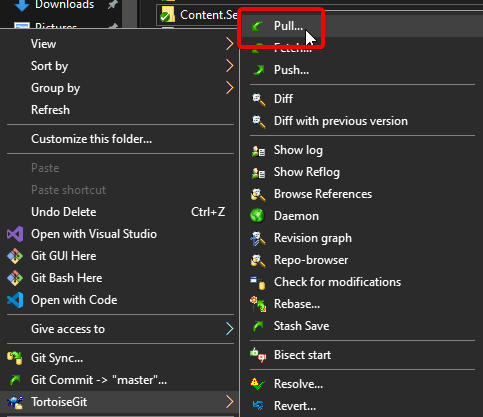The height and width of the screenshot is (417, 483).
Task: Expand the Sort by submenu arrow
Action: coord(229,66)
